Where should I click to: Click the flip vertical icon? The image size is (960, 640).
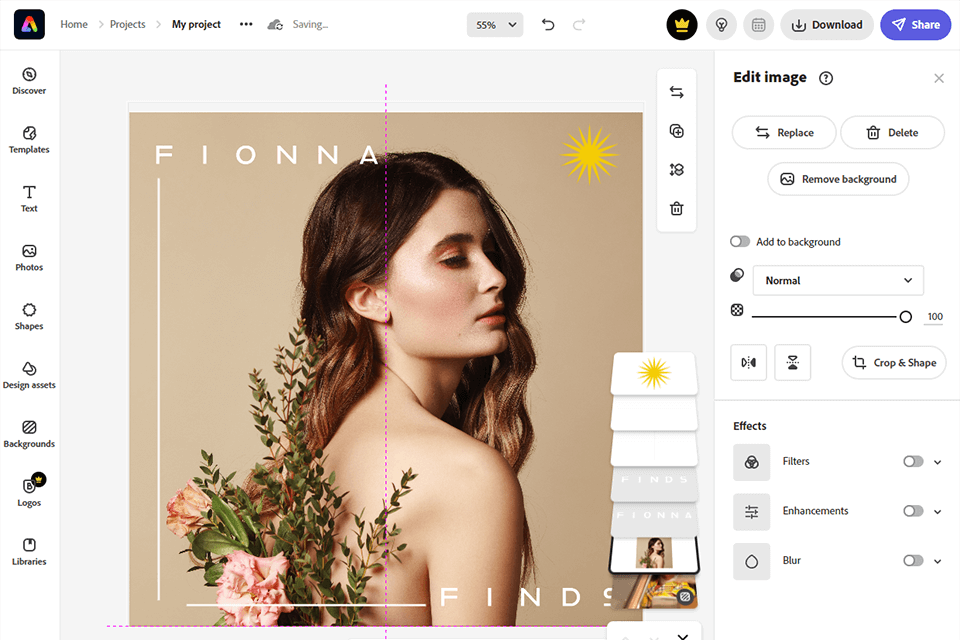792,362
